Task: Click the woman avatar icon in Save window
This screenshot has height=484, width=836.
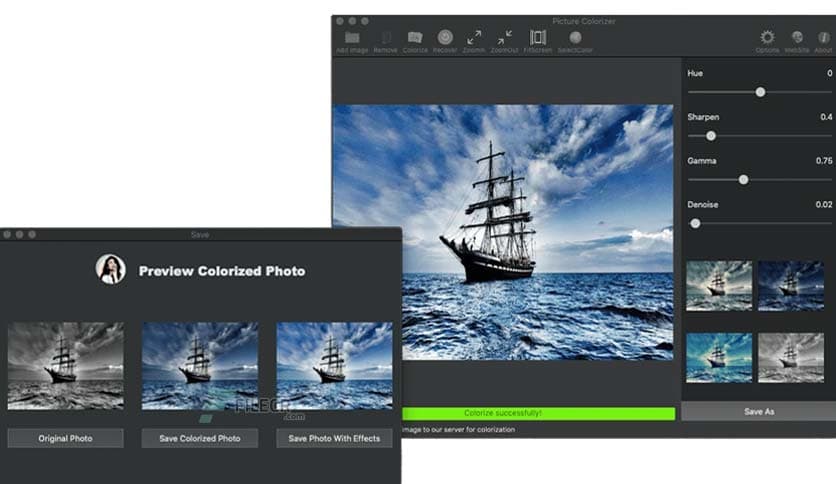Action: [111, 269]
